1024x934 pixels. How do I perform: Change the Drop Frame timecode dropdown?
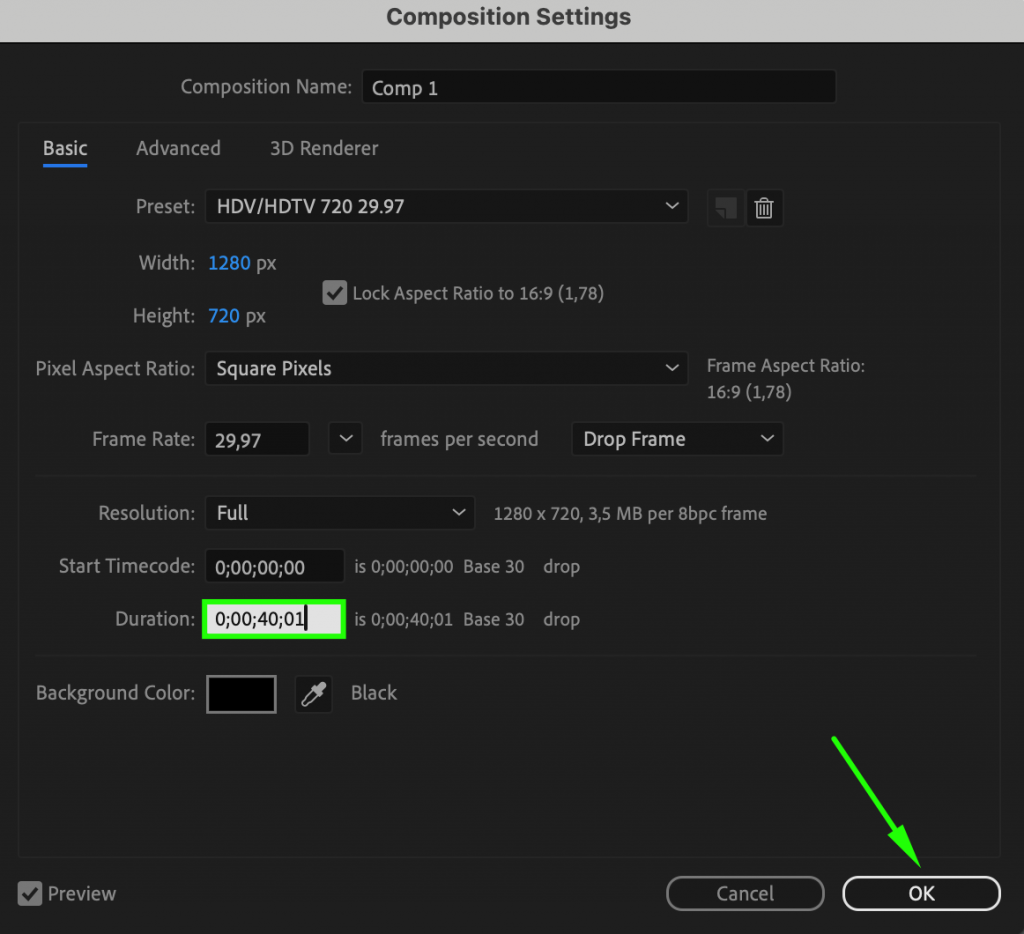677,438
